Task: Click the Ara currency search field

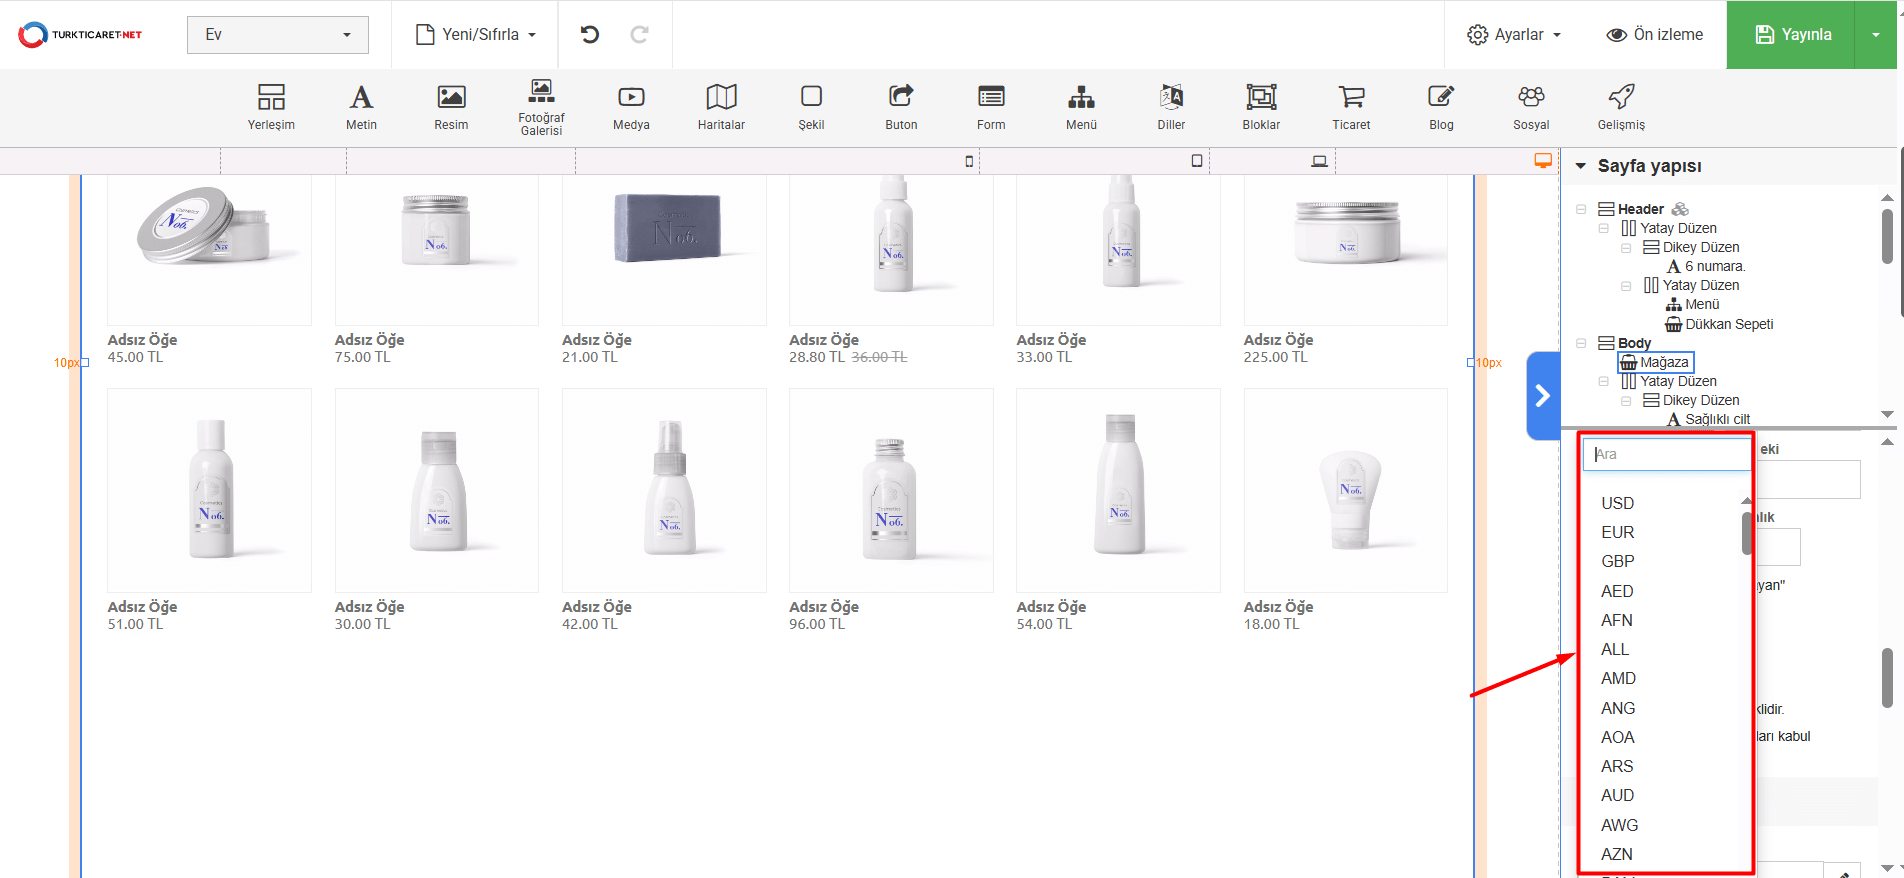Action: click(1667, 454)
